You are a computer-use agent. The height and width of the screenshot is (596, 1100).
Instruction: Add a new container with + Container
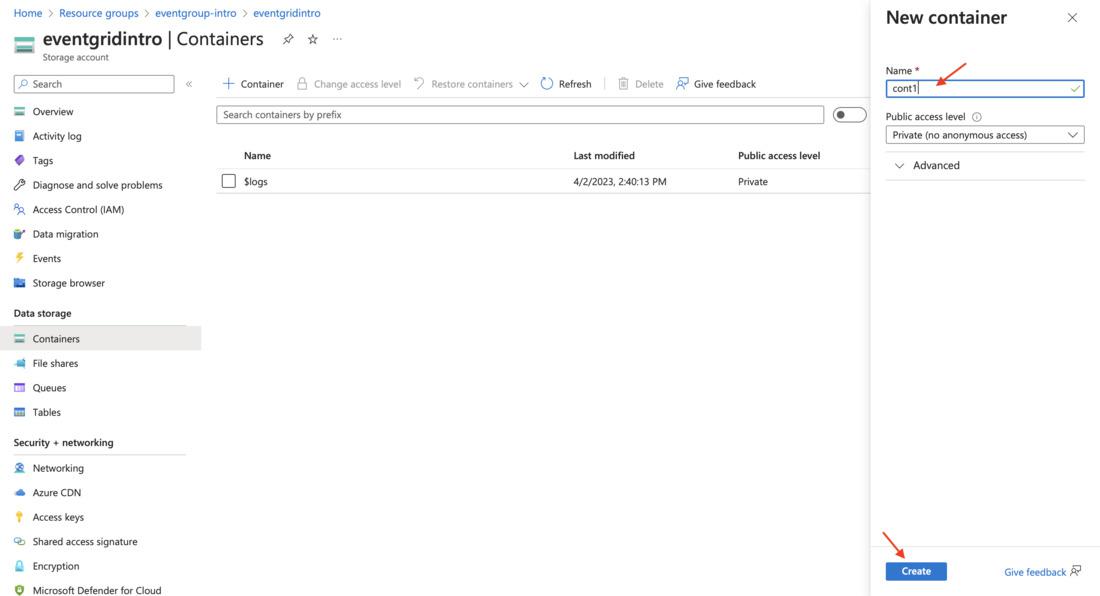(x=253, y=84)
